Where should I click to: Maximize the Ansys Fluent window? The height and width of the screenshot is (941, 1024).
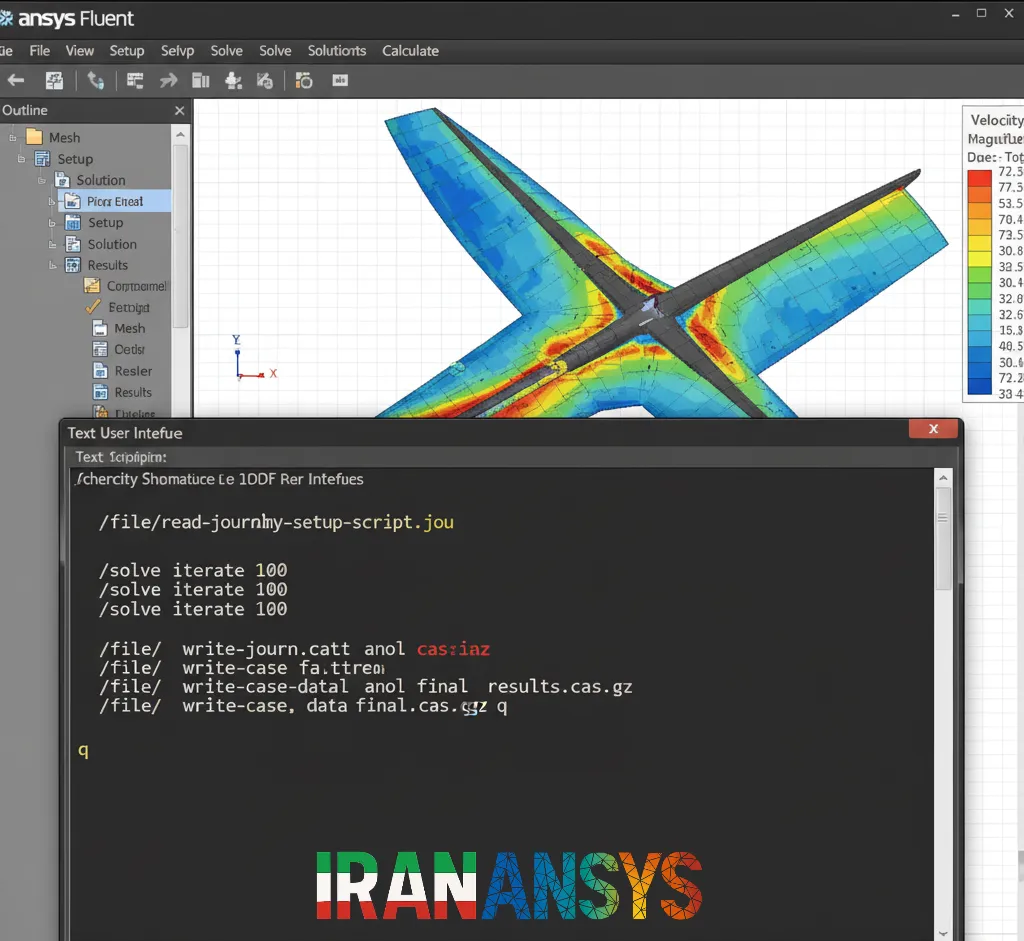coord(982,13)
